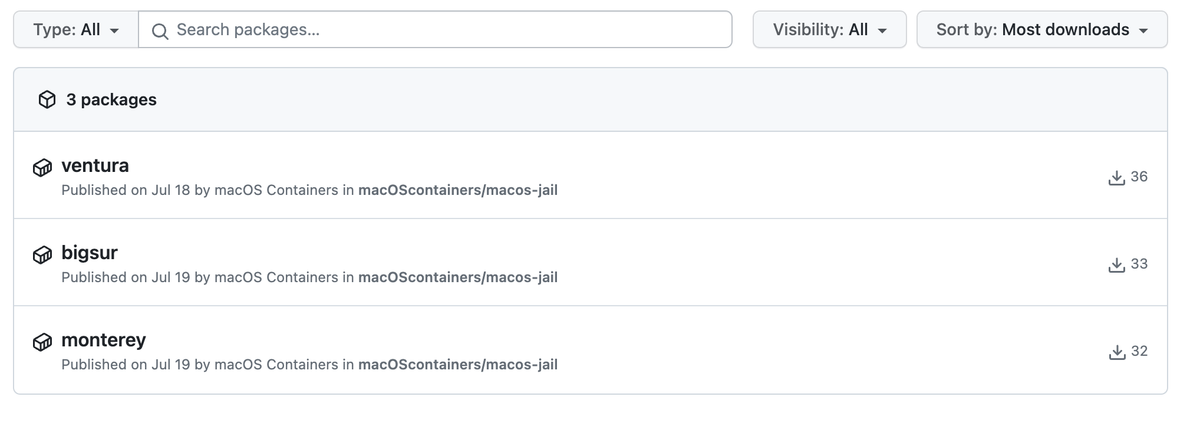
Task: Expand the Visibility: All dropdown
Action: pyautogui.click(x=829, y=30)
